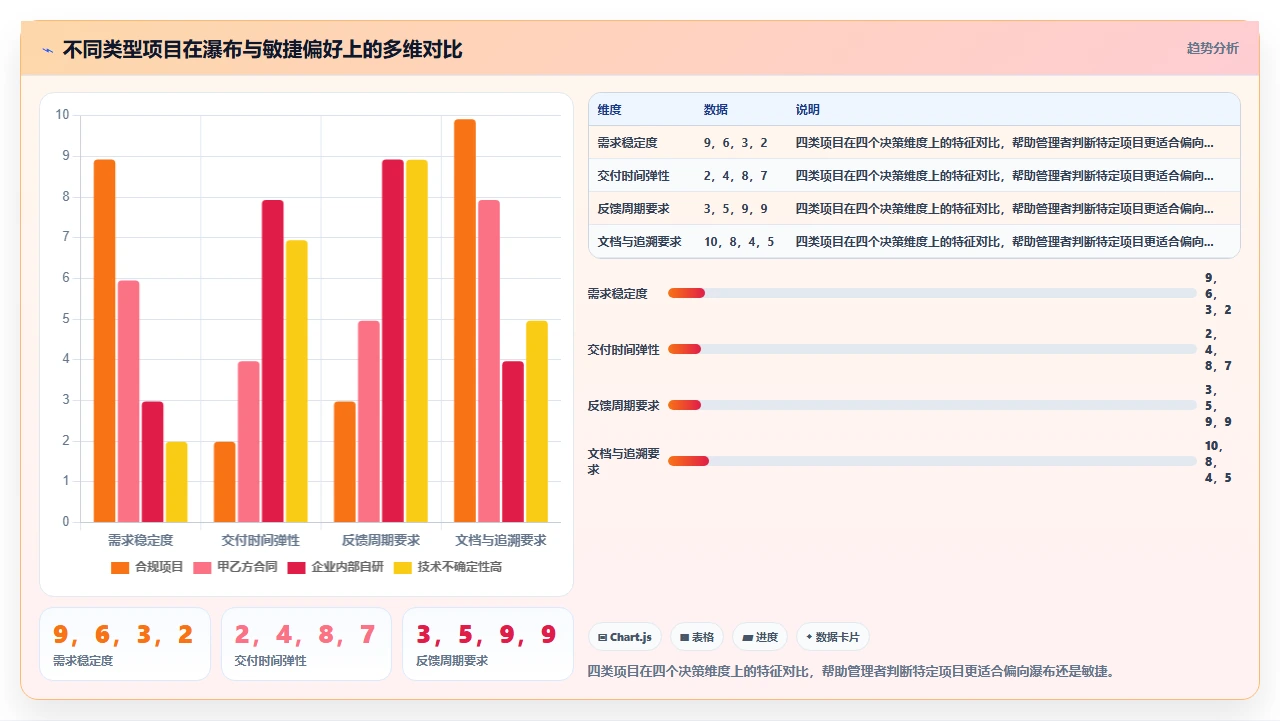Open the 交付时间弹性 data card
1280x721 pixels.
point(306,644)
